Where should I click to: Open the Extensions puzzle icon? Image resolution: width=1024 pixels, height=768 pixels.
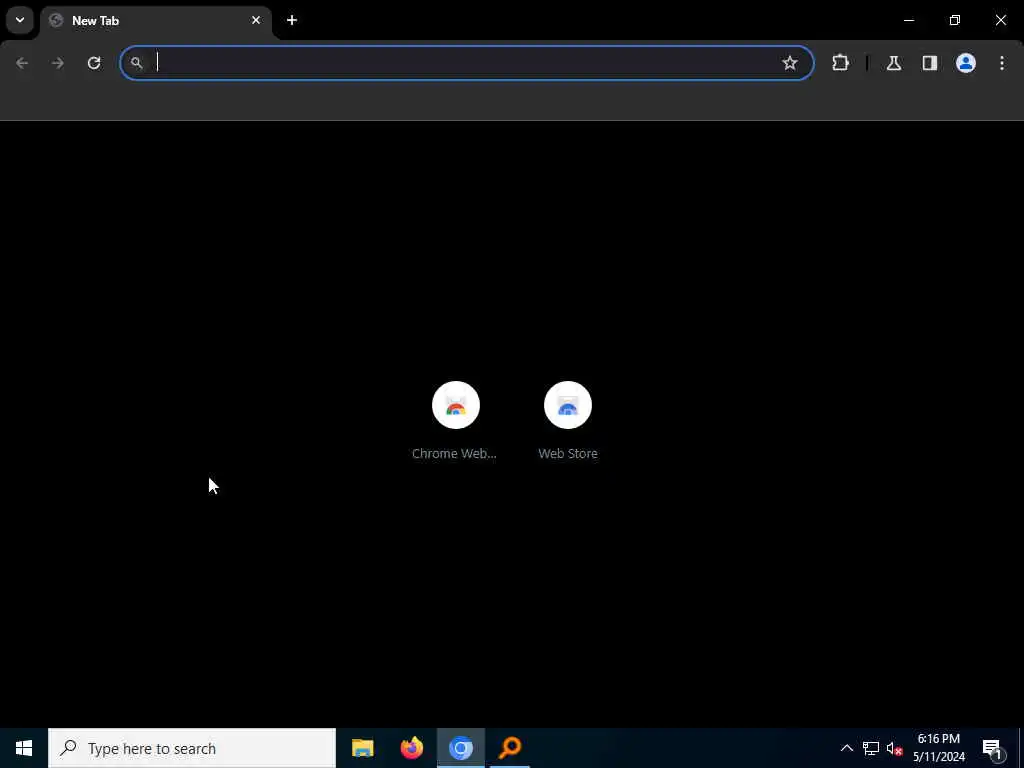840,63
